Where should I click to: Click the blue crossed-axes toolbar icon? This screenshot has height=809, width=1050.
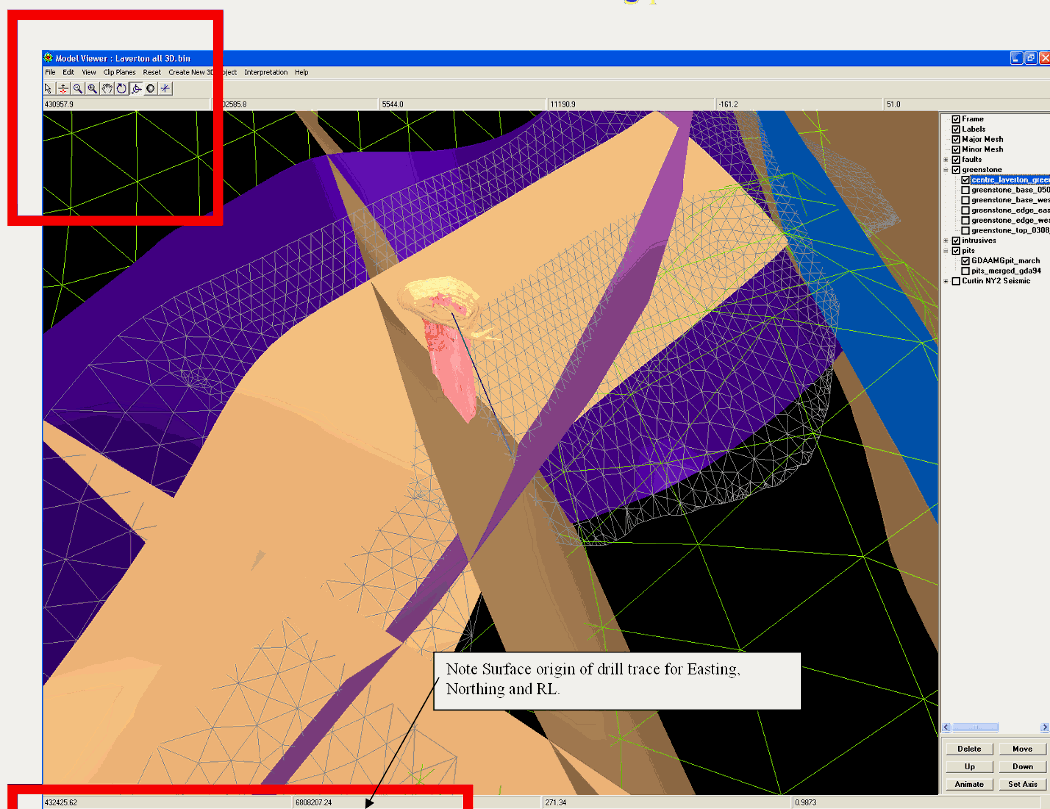(165, 88)
